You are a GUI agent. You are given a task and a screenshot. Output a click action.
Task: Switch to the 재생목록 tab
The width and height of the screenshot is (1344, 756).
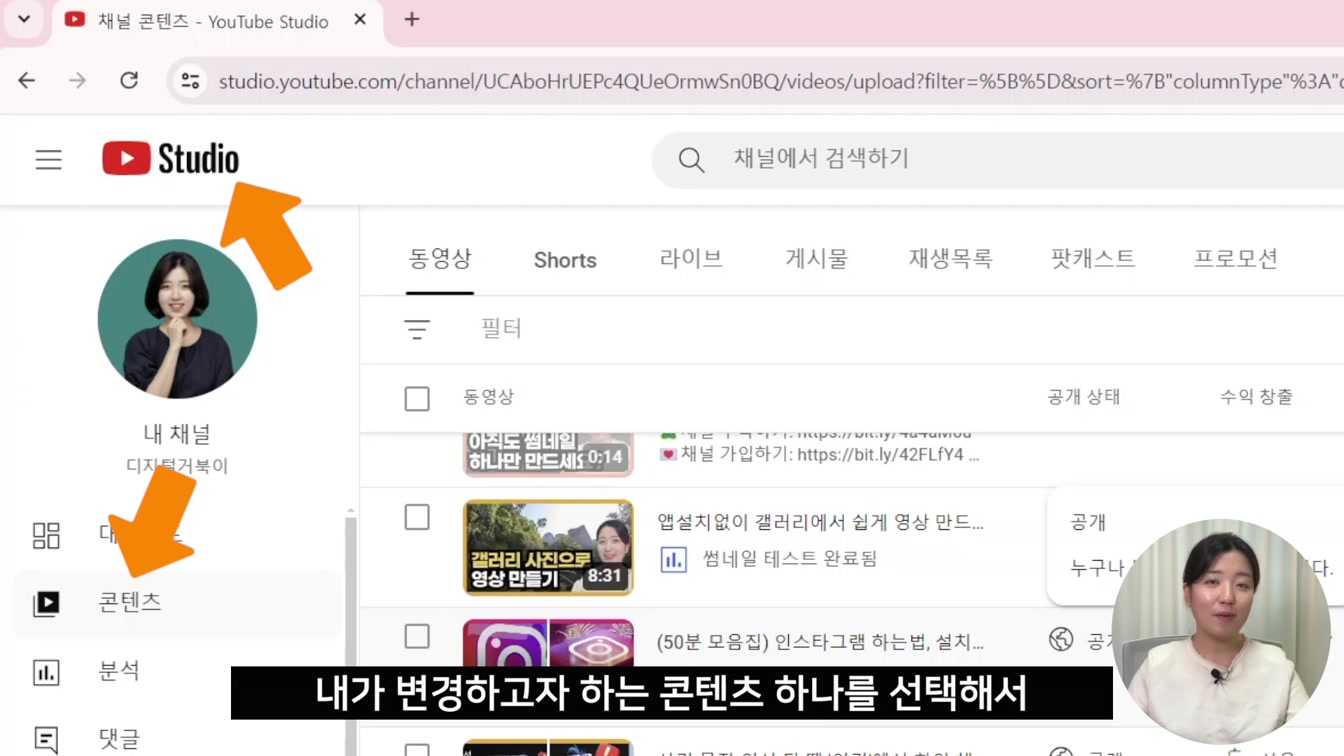click(x=950, y=259)
